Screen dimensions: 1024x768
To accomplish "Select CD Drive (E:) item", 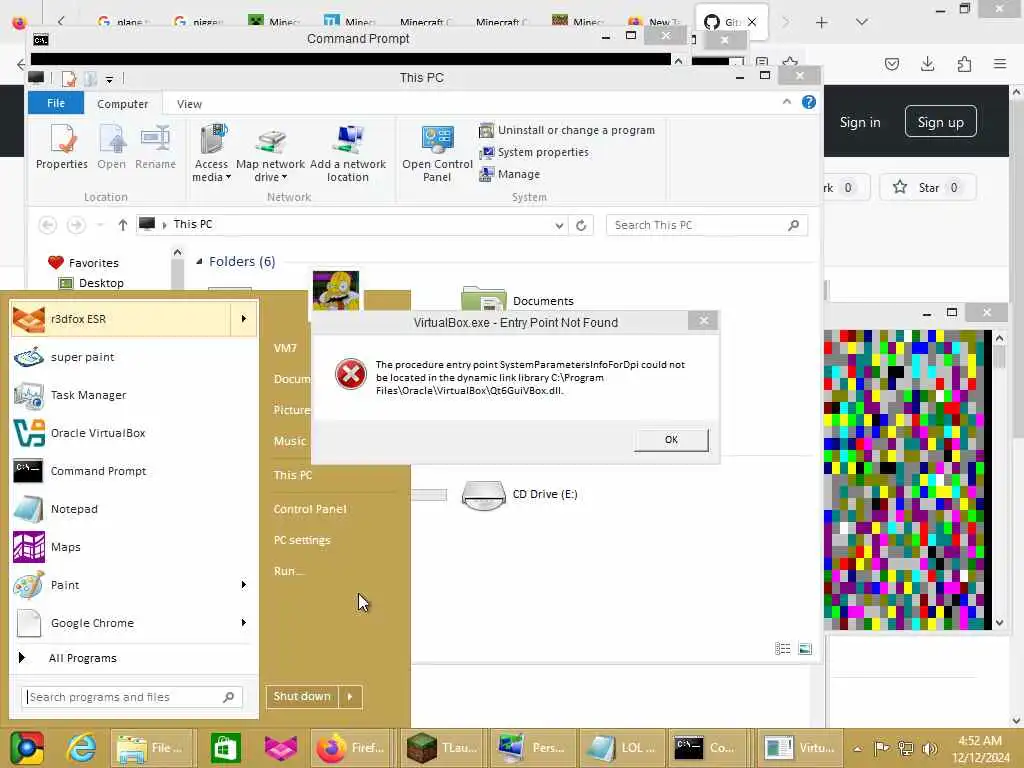I will point(520,494).
